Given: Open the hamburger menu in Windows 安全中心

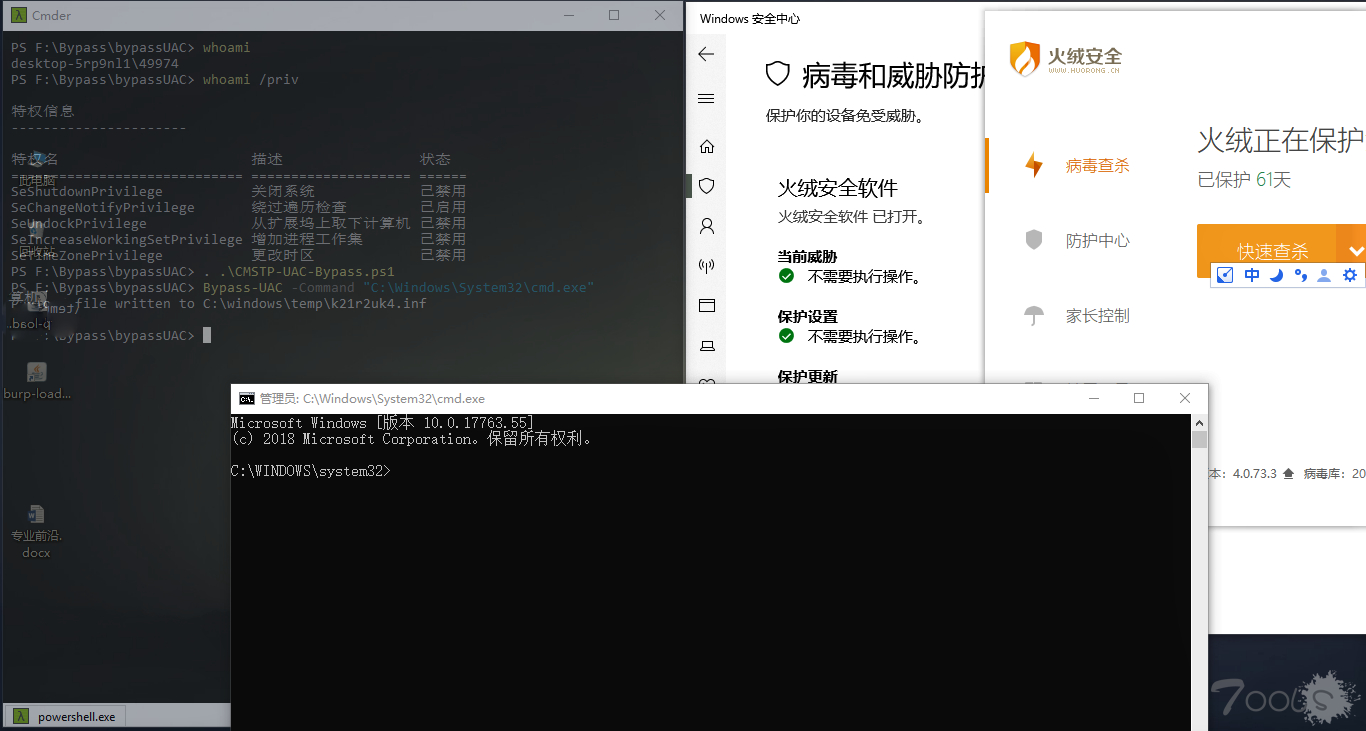Looking at the screenshot, I should tap(707, 99).
